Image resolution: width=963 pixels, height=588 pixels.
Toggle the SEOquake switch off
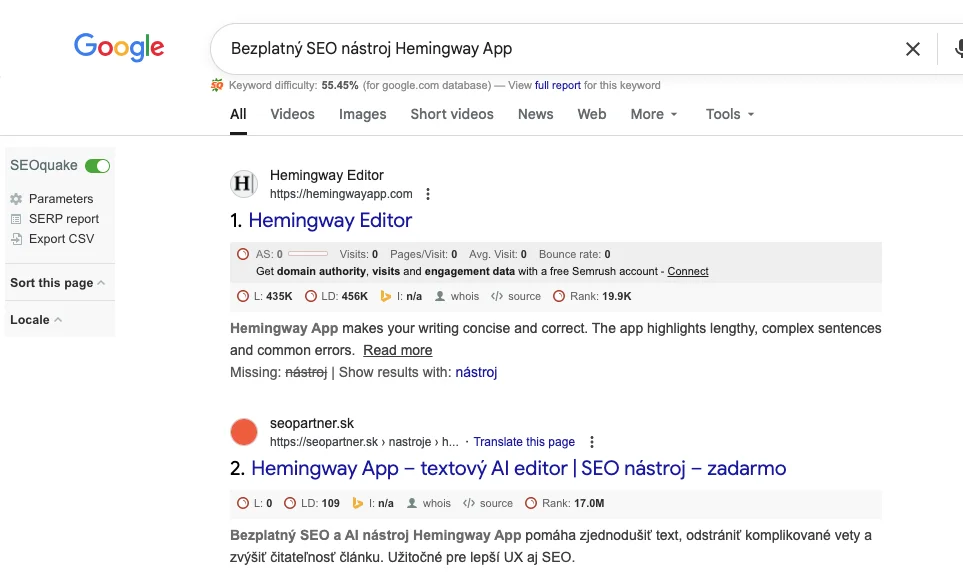(97, 166)
